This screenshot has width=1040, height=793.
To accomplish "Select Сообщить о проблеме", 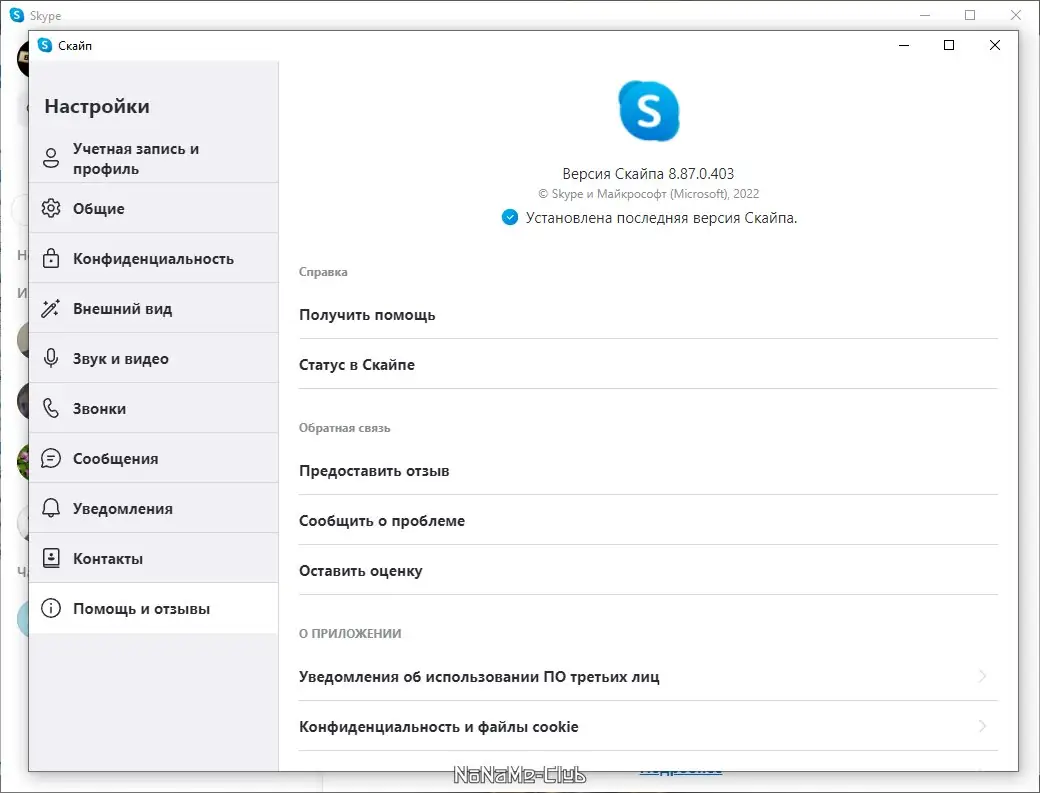I will tap(648, 521).
